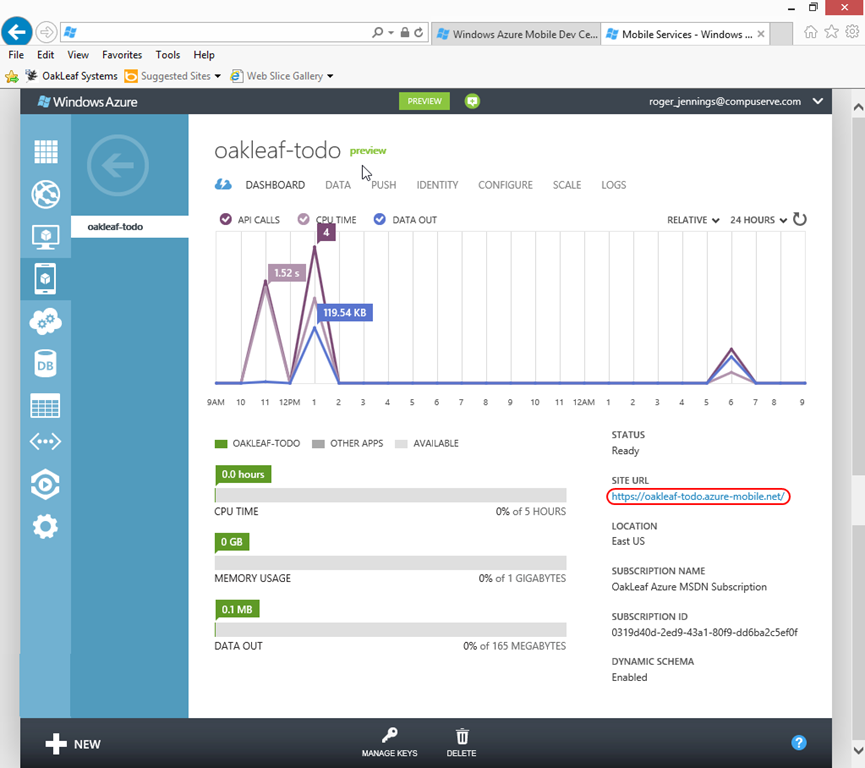This screenshot has width=865, height=768.
Task: Click the green feedback chat icon
Action: pyautogui.click(x=472, y=101)
